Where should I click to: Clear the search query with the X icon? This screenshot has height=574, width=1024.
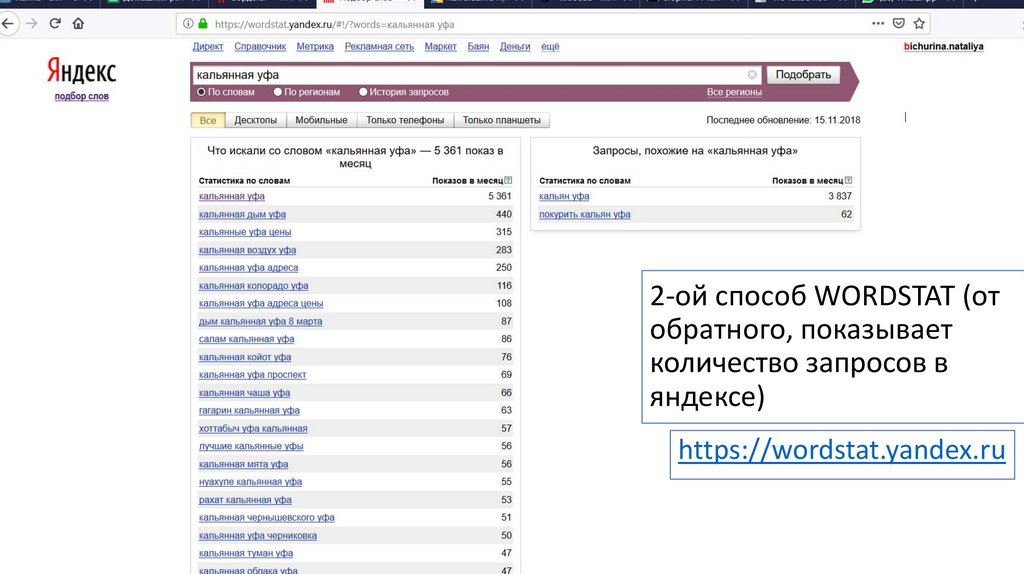(x=752, y=74)
